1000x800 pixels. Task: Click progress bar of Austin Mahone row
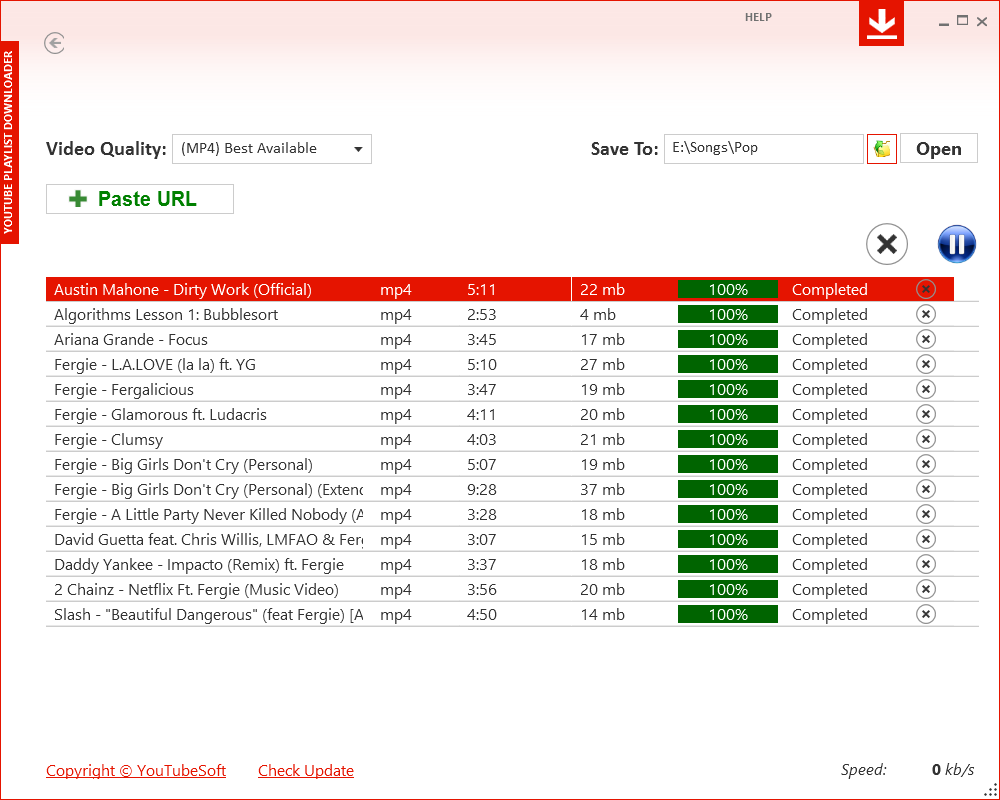click(728, 290)
